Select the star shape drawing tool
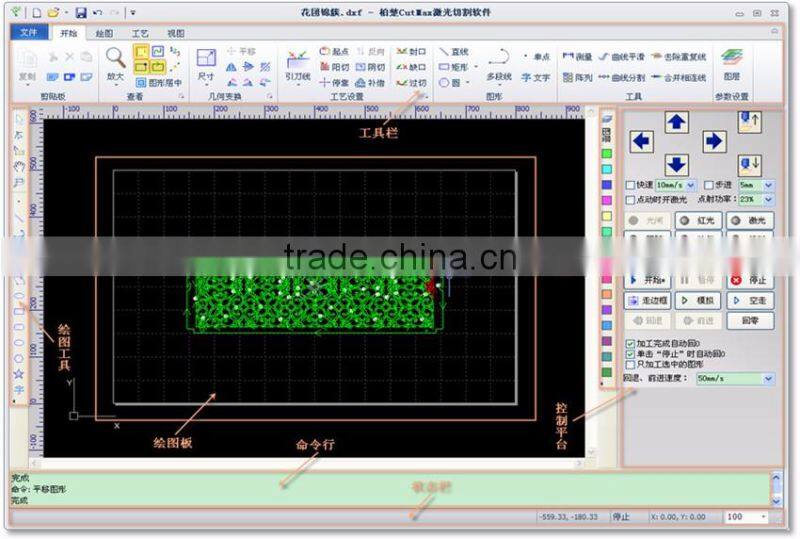 point(19,373)
